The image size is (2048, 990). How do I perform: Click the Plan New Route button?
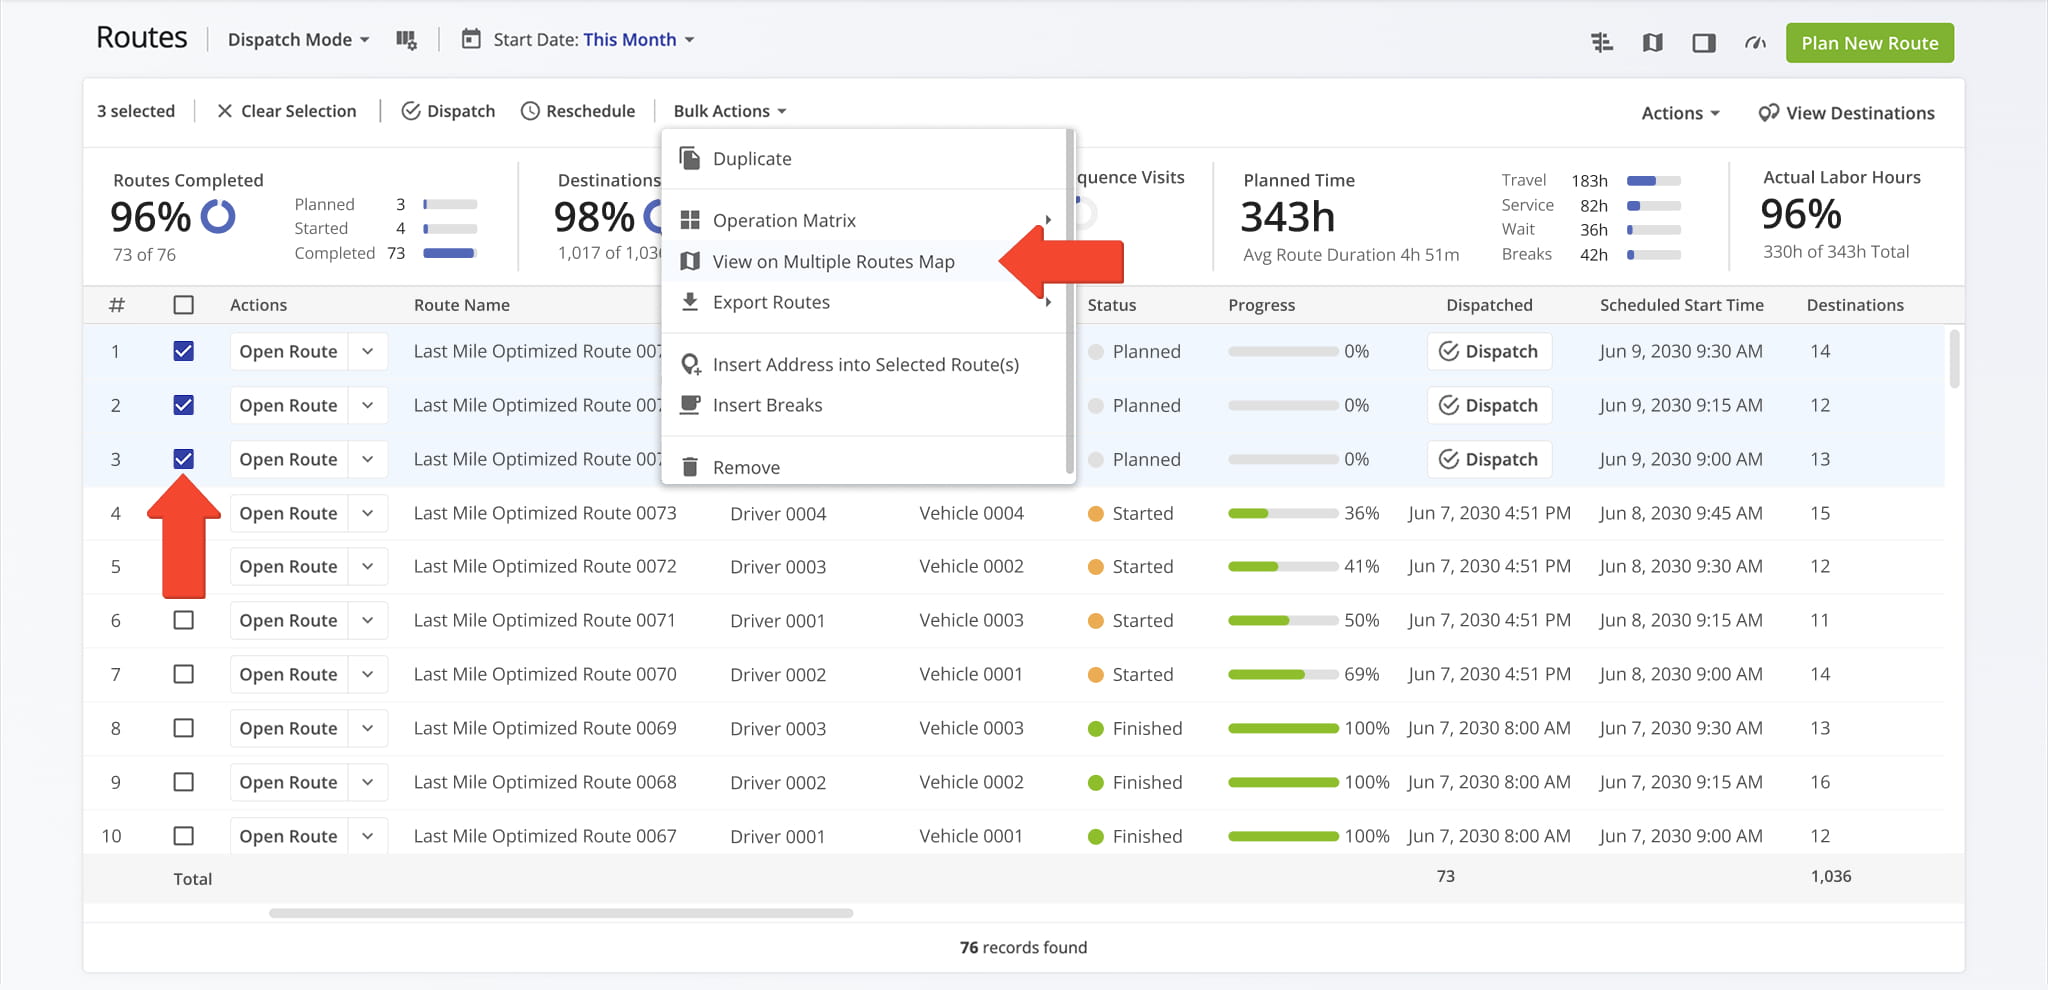pos(1869,43)
